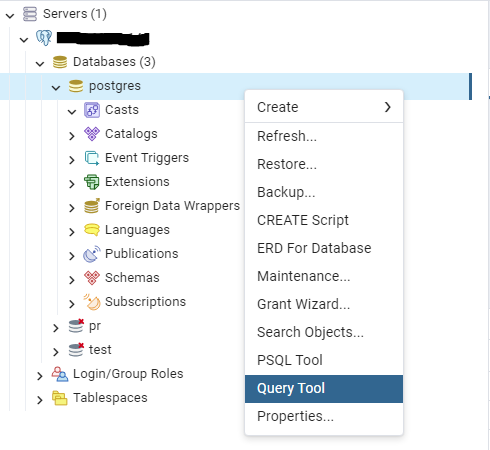Click the disconnected pr database icon

coord(76,326)
